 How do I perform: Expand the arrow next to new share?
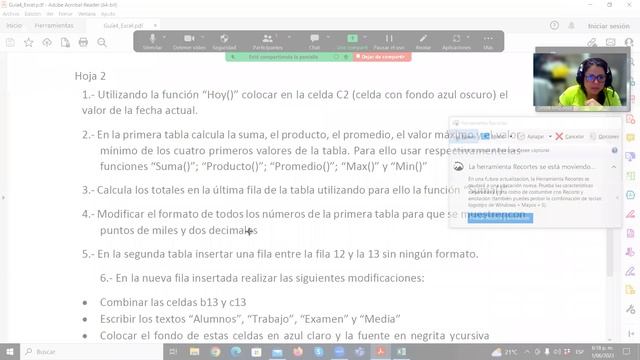pyautogui.click(x=365, y=37)
